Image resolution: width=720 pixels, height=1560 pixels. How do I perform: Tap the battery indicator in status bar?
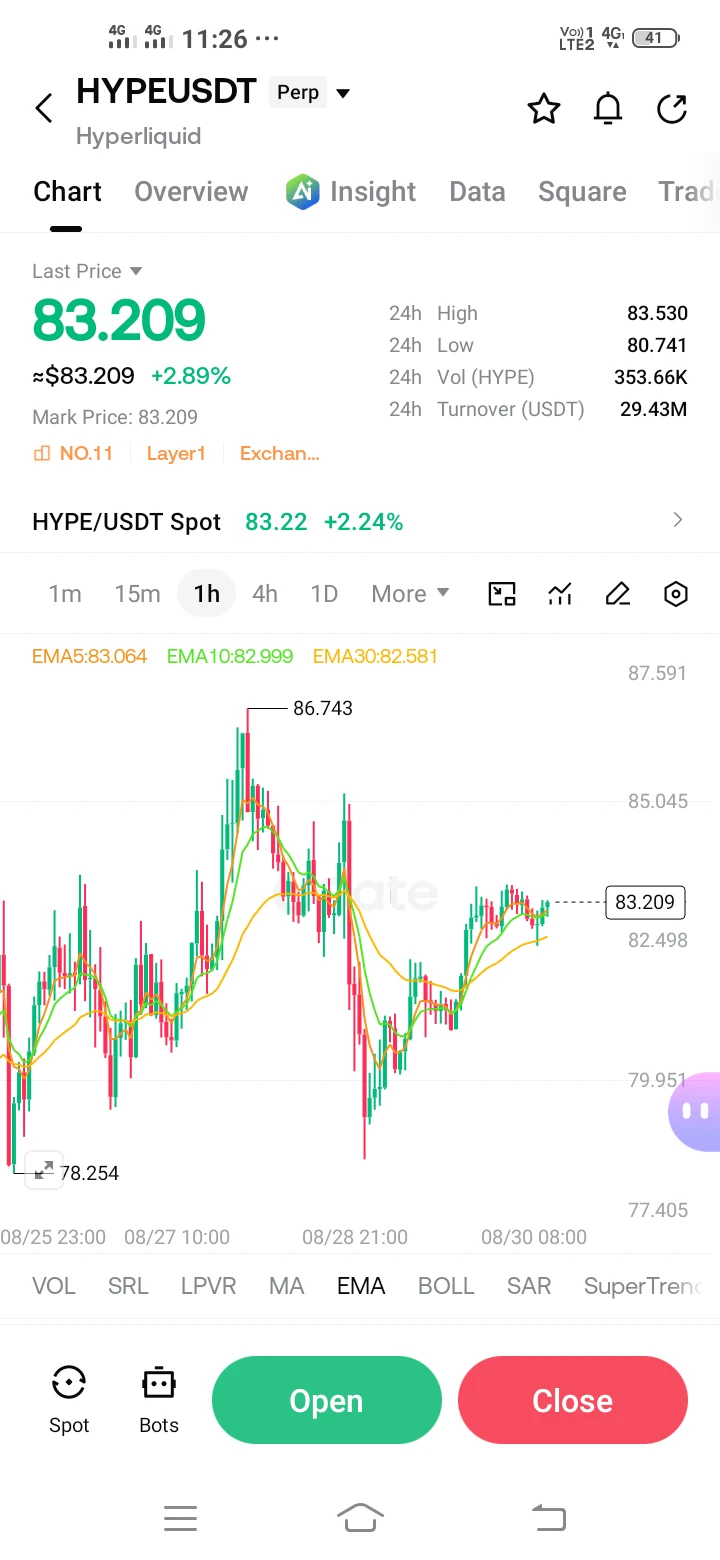(x=656, y=38)
